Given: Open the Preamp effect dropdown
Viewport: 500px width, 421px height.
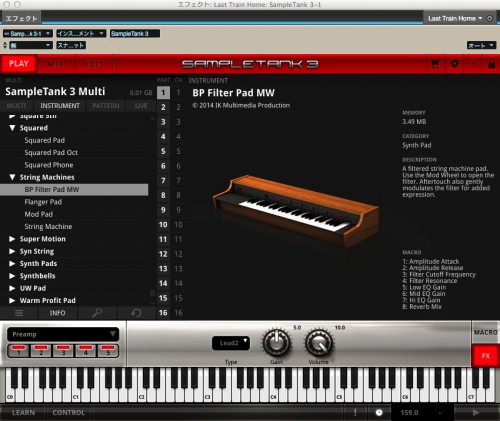Looking at the screenshot, I should click(63, 334).
